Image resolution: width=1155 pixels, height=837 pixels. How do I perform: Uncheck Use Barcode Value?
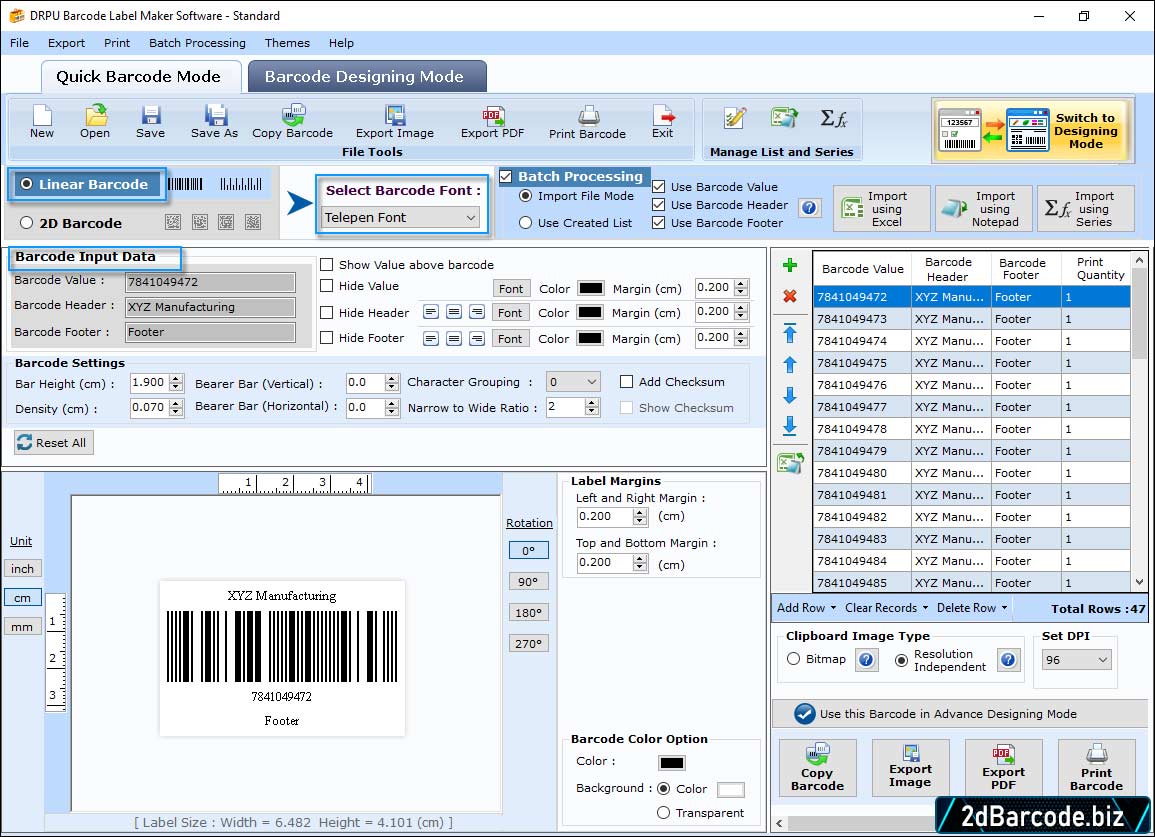[x=659, y=187]
